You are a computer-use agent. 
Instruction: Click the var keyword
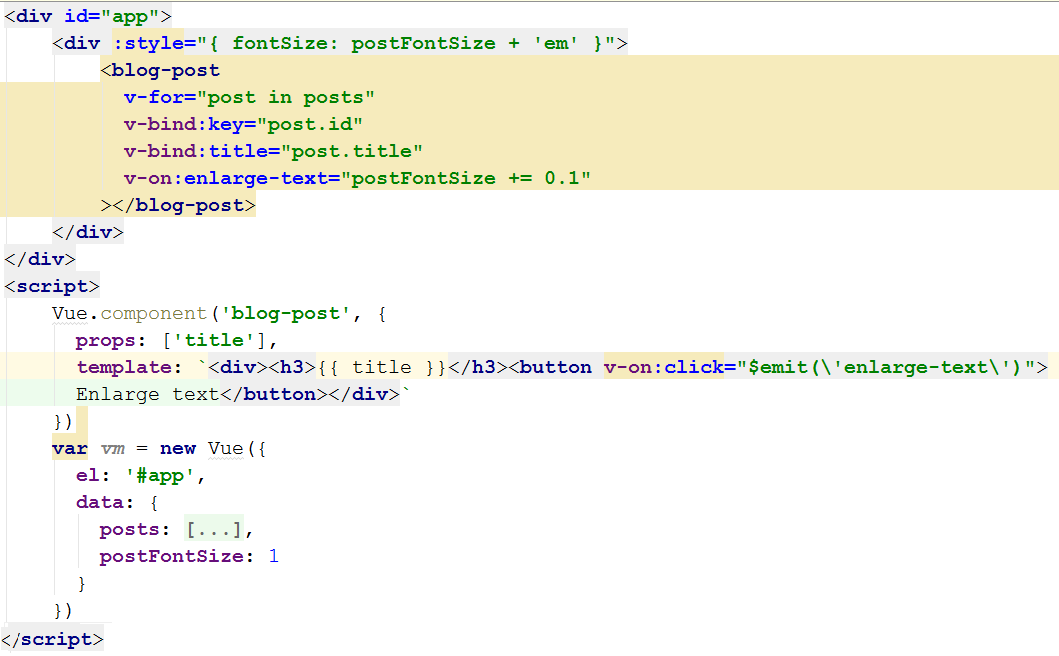70,449
